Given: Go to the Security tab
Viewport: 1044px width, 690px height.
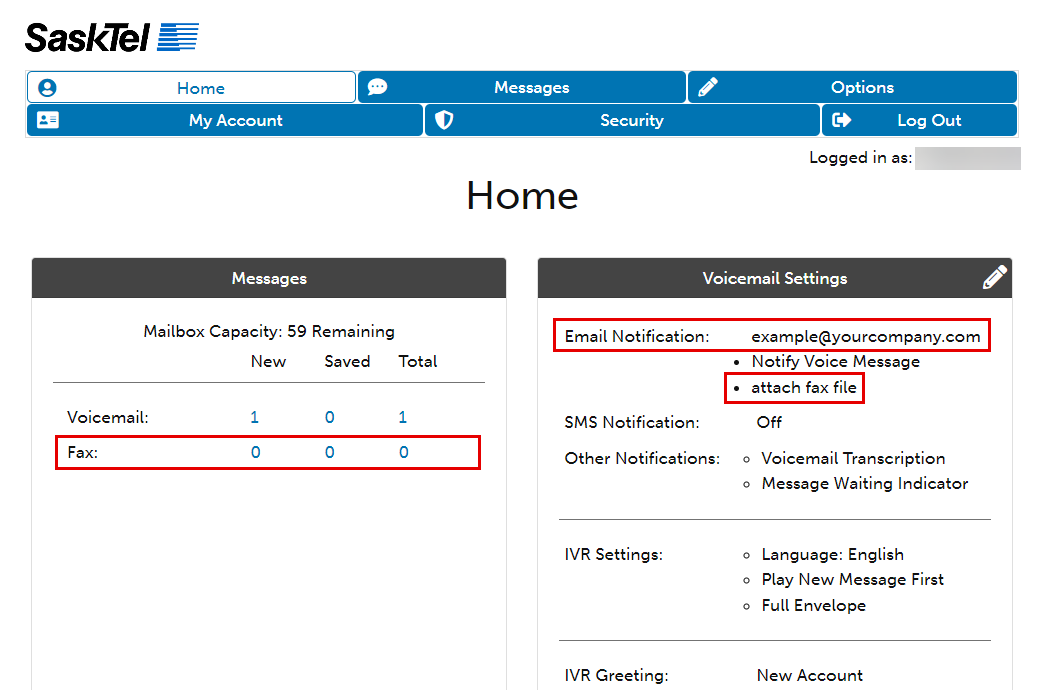Looking at the screenshot, I should click(632, 120).
